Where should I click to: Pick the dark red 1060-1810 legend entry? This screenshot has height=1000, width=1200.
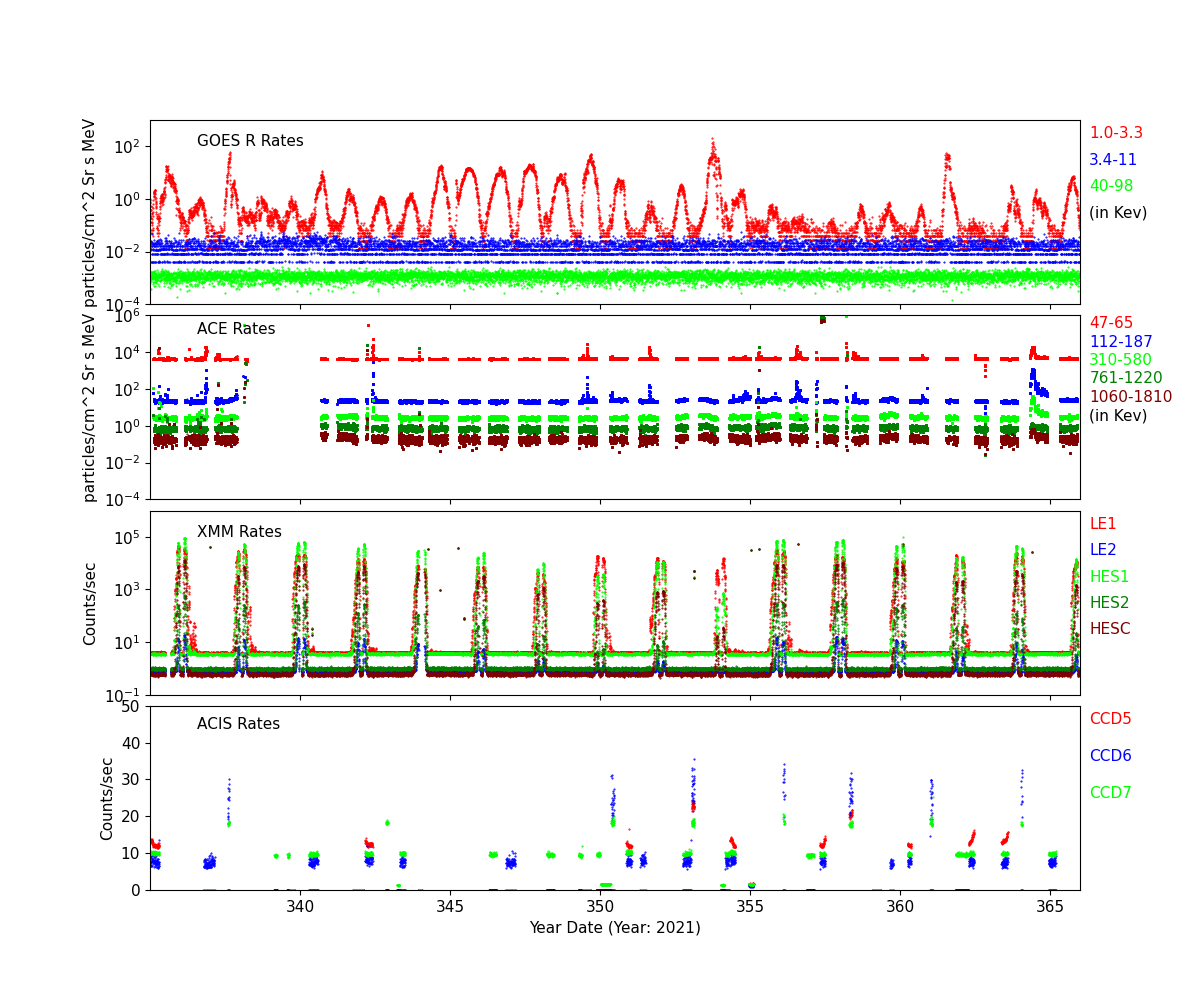pos(1130,397)
